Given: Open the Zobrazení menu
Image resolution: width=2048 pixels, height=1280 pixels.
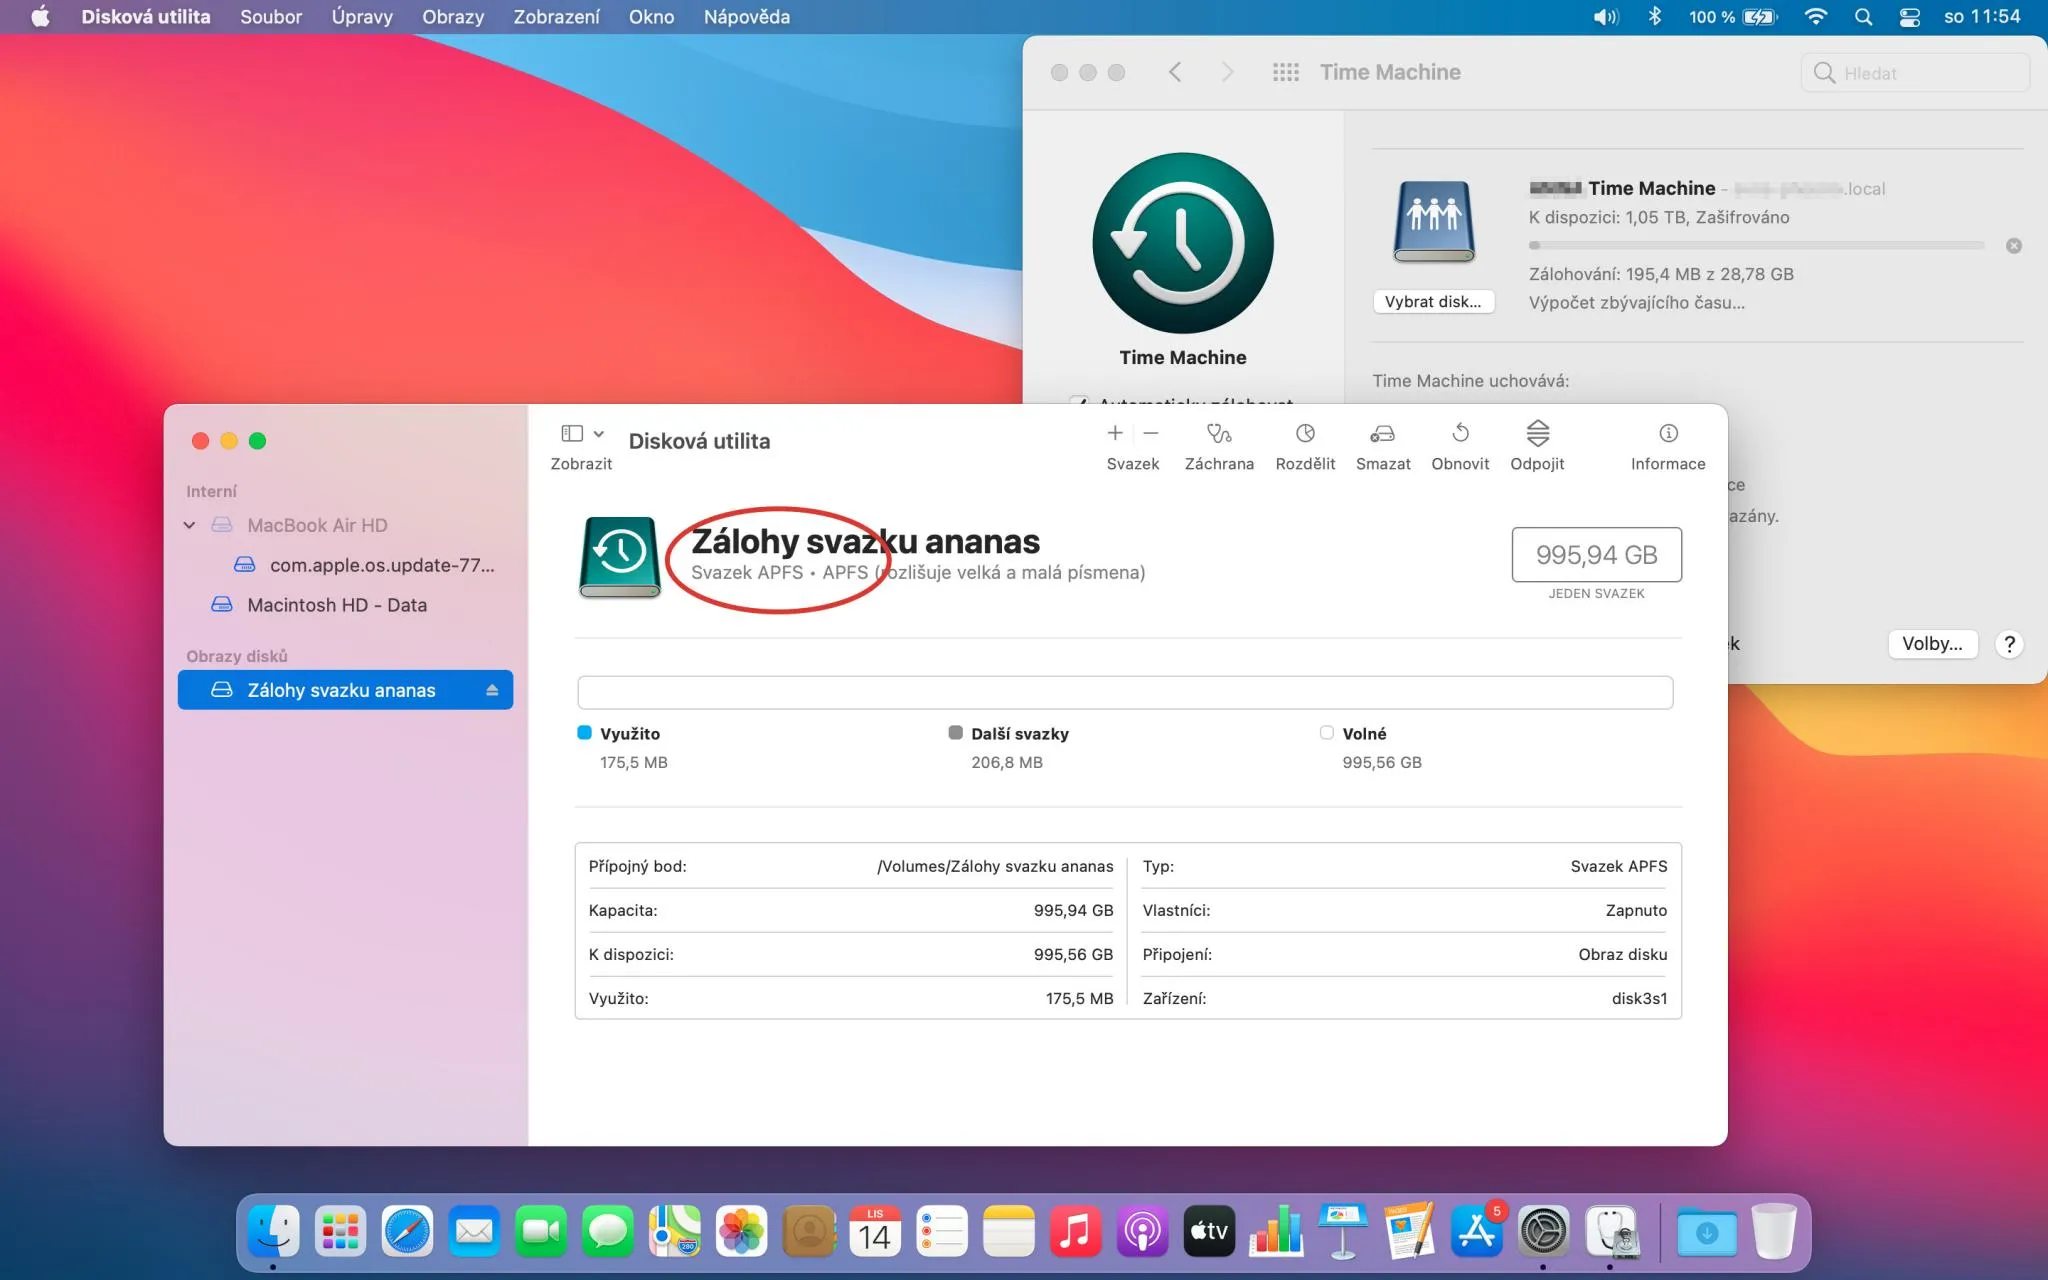Looking at the screenshot, I should [557, 17].
